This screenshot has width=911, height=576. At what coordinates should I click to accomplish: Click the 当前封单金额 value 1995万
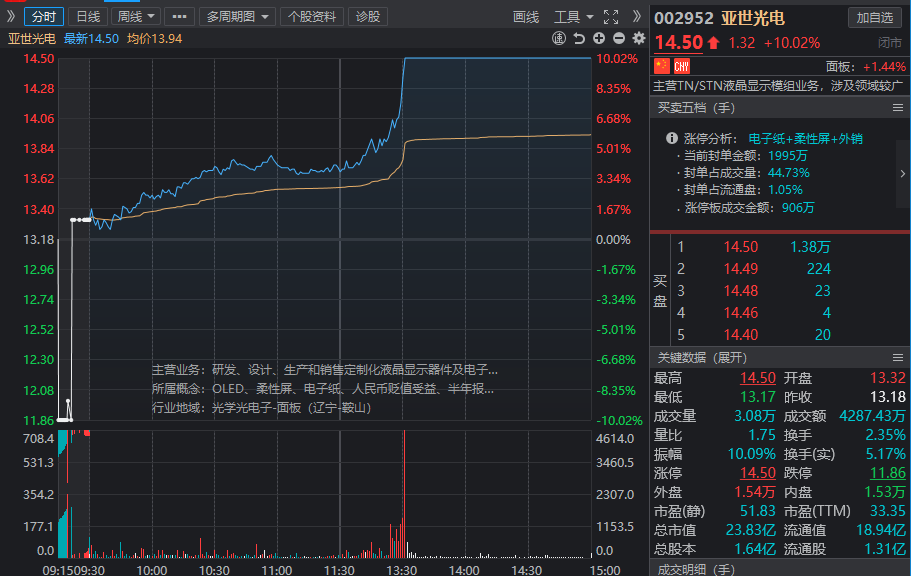[x=788, y=156]
